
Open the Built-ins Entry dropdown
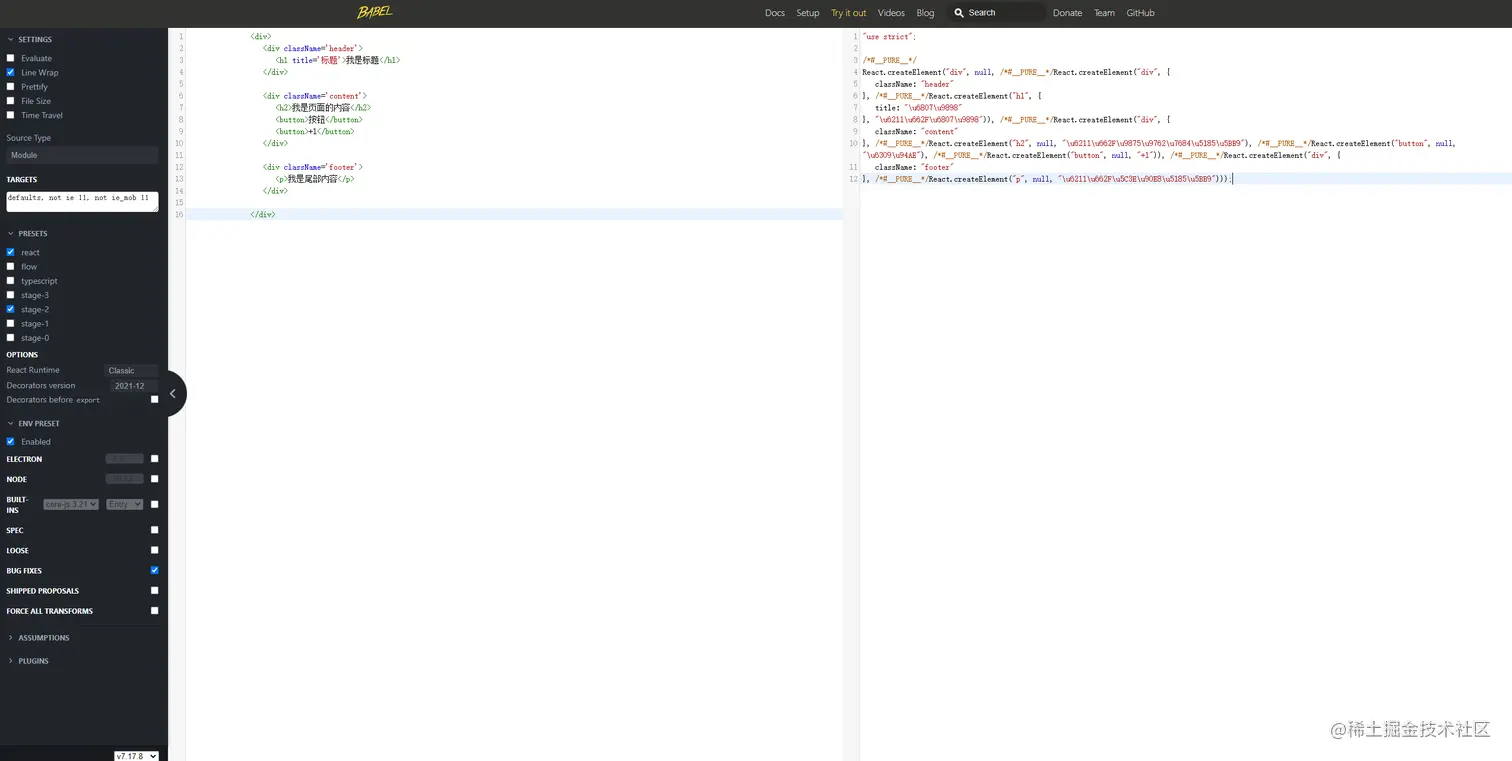coord(125,504)
